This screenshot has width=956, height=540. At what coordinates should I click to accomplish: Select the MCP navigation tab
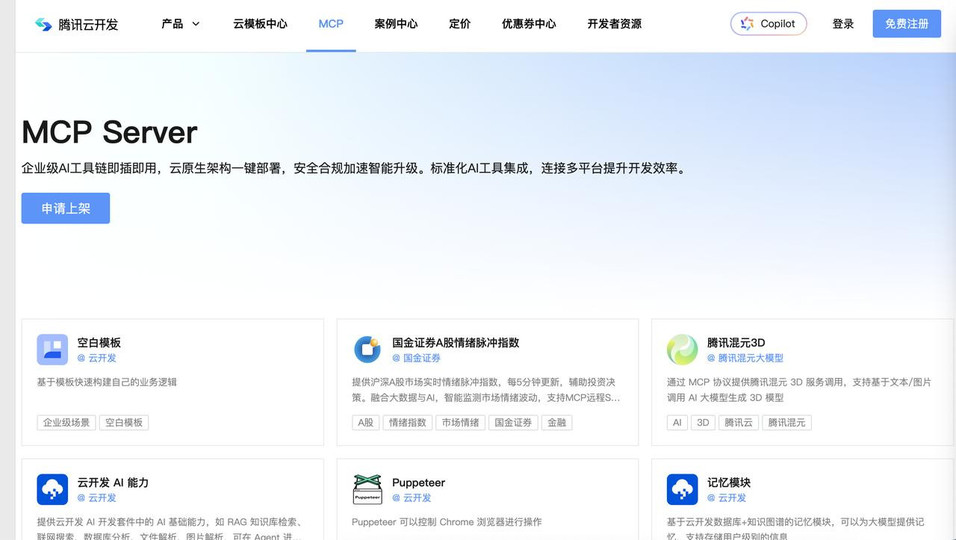pos(331,24)
